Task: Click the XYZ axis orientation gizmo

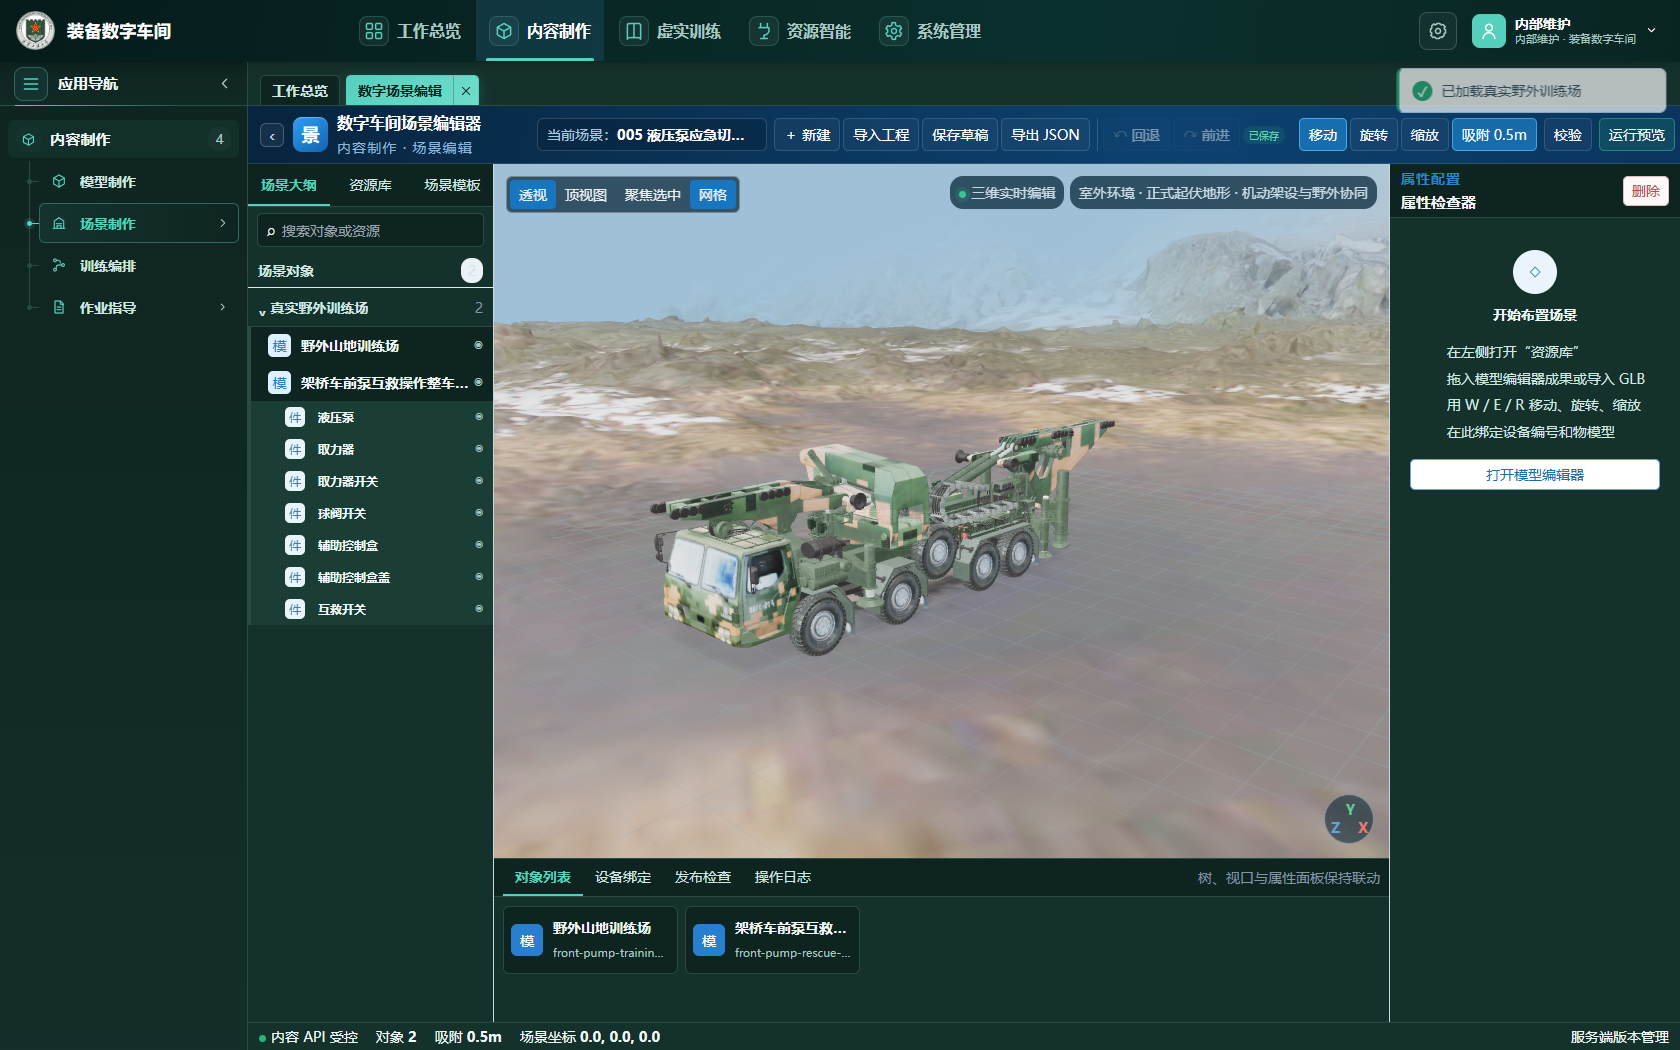Action: tap(1349, 819)
